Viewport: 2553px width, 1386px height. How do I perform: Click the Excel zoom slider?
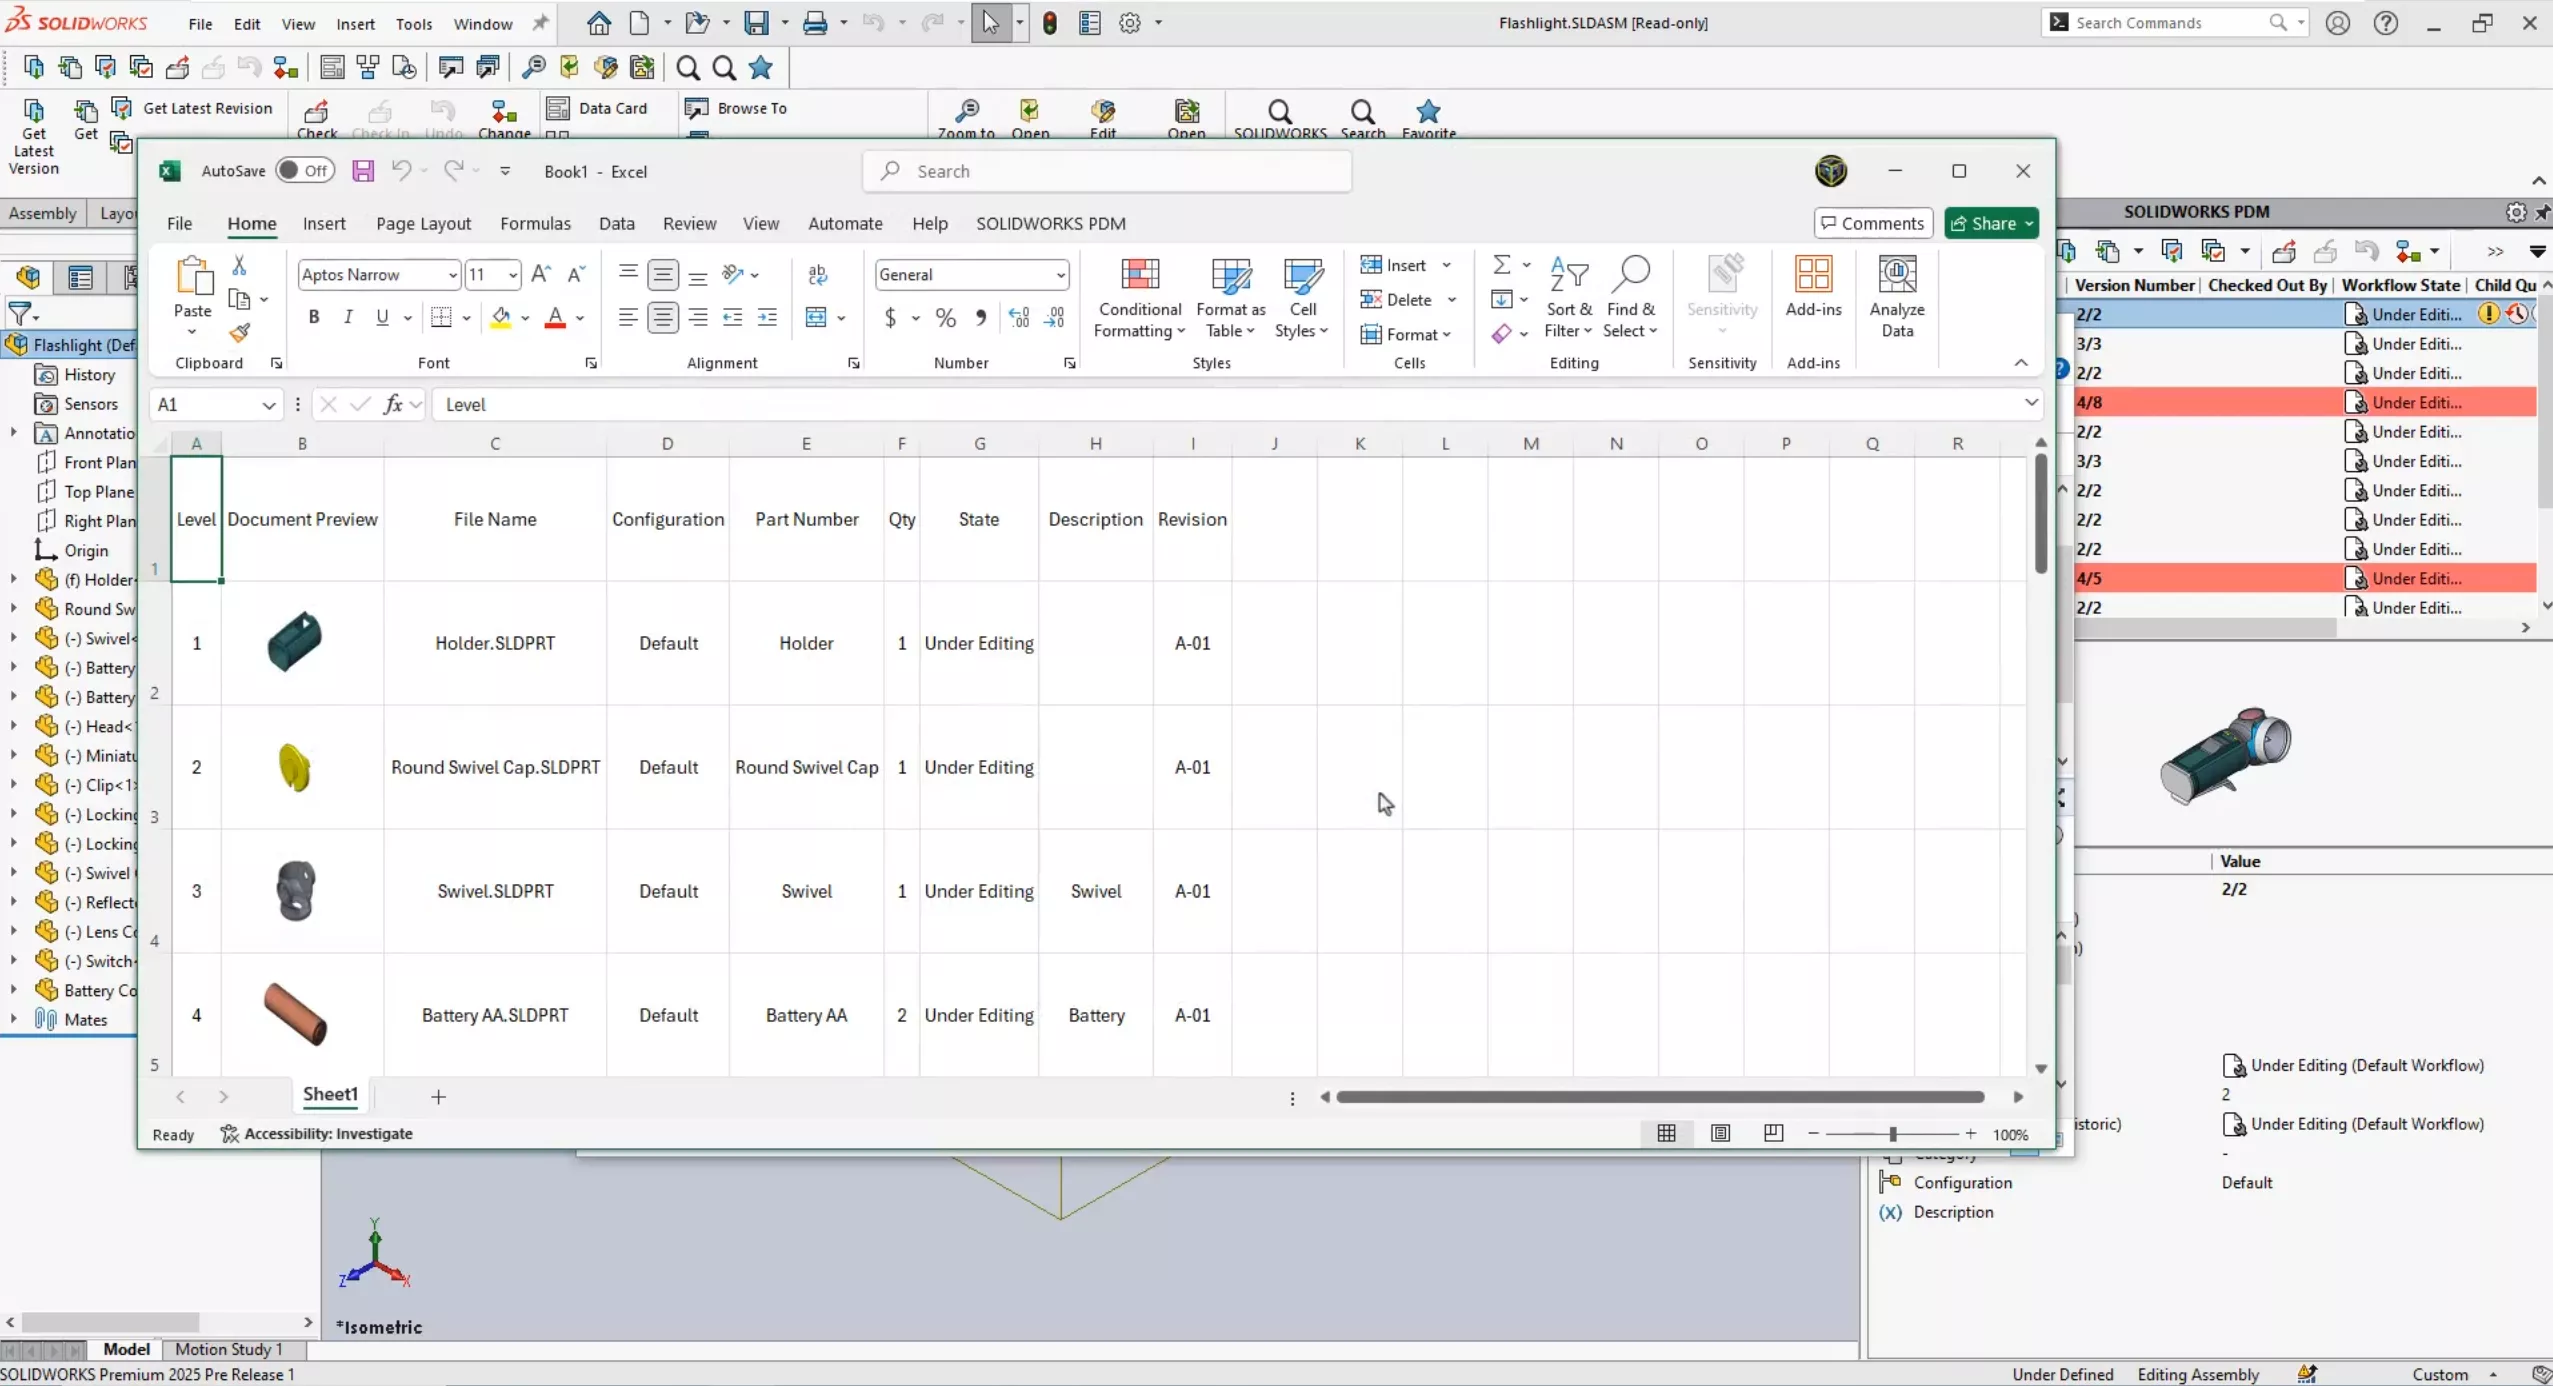point(1892,1134)
